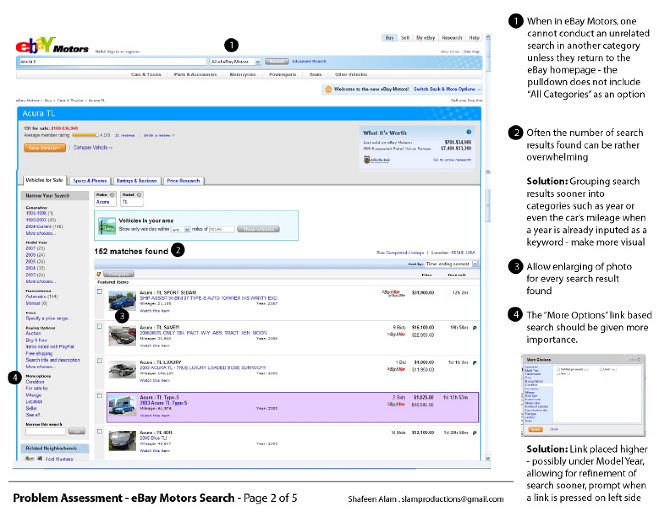Tick checkbox for Acura TL LUXURY listing
The image size is (670, 517).
point(100,361)
